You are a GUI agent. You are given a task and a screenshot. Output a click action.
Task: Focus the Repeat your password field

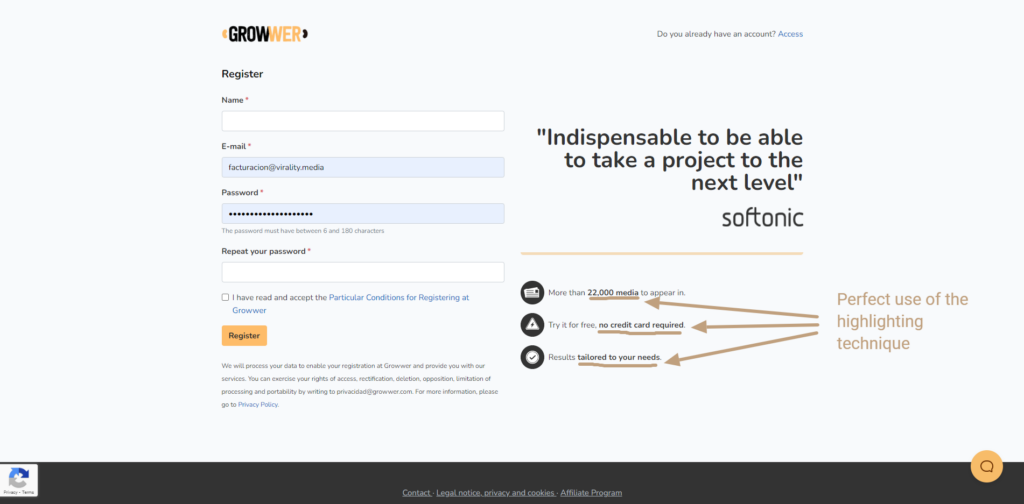click(363, 272)
